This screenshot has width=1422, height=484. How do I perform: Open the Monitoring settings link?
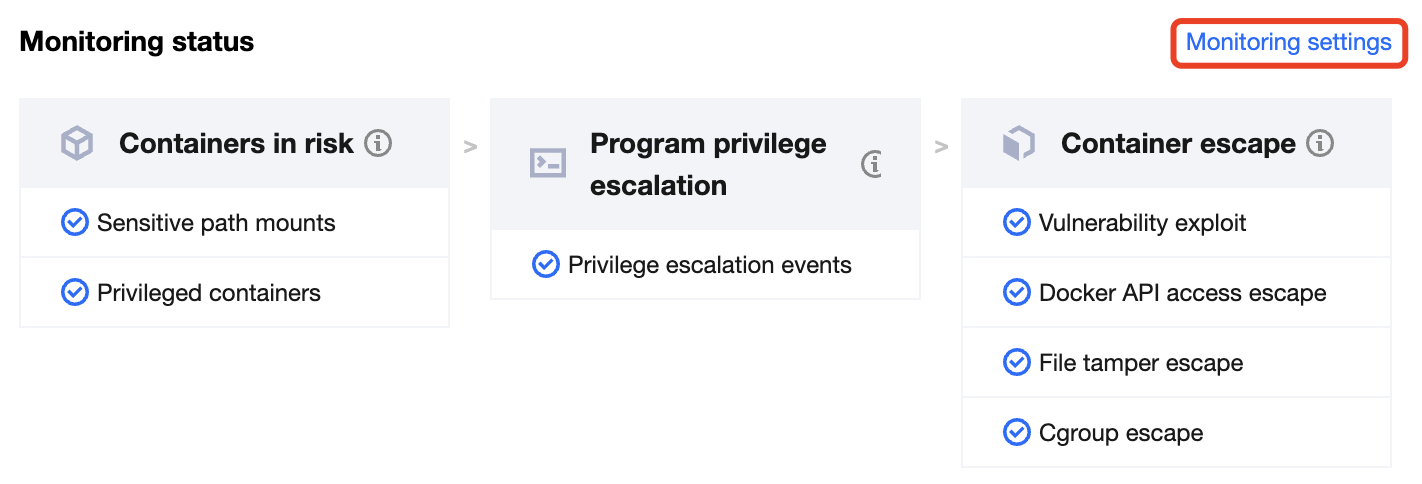(x=1288, y=42)
